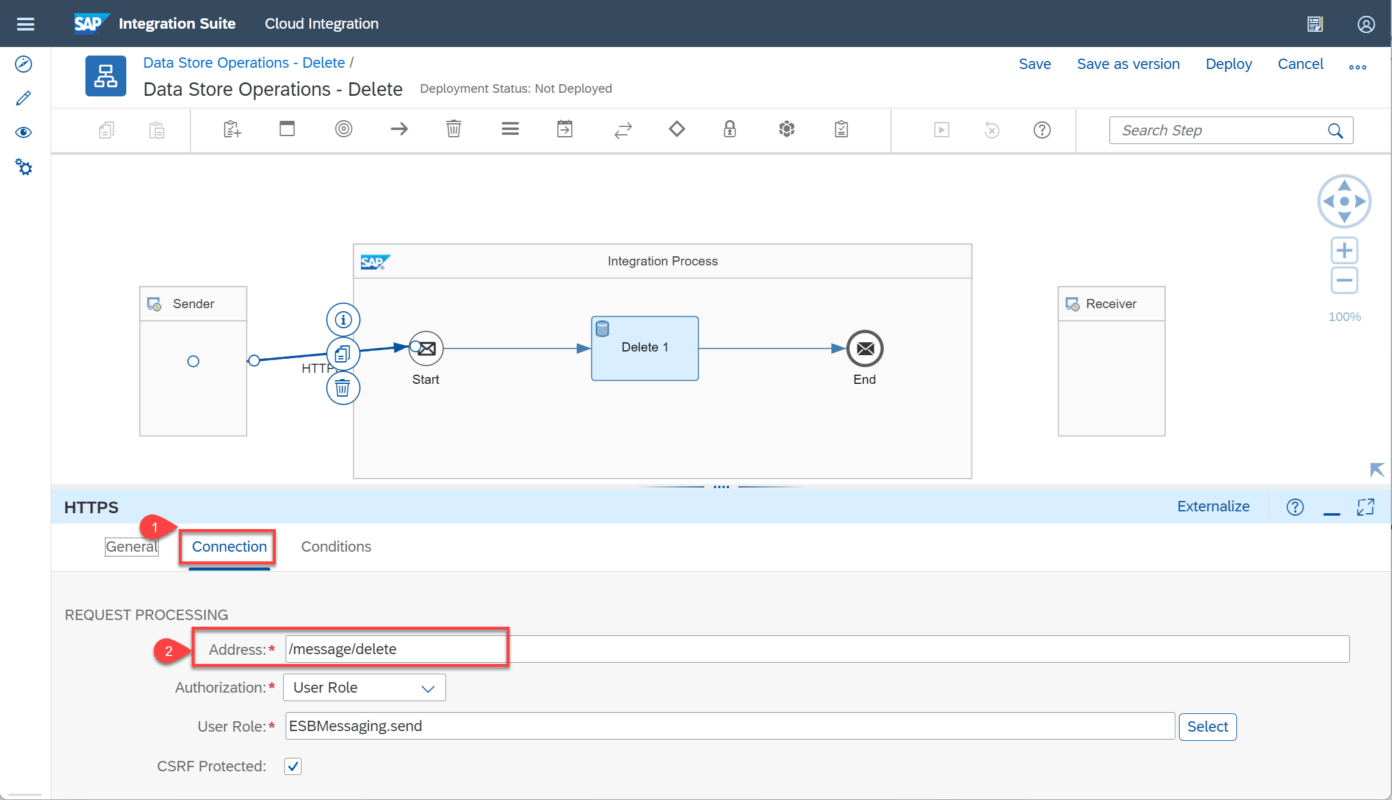Open the Participant palette icon
This screenshot has width=1392, height=800.
[x=233, y=129]
